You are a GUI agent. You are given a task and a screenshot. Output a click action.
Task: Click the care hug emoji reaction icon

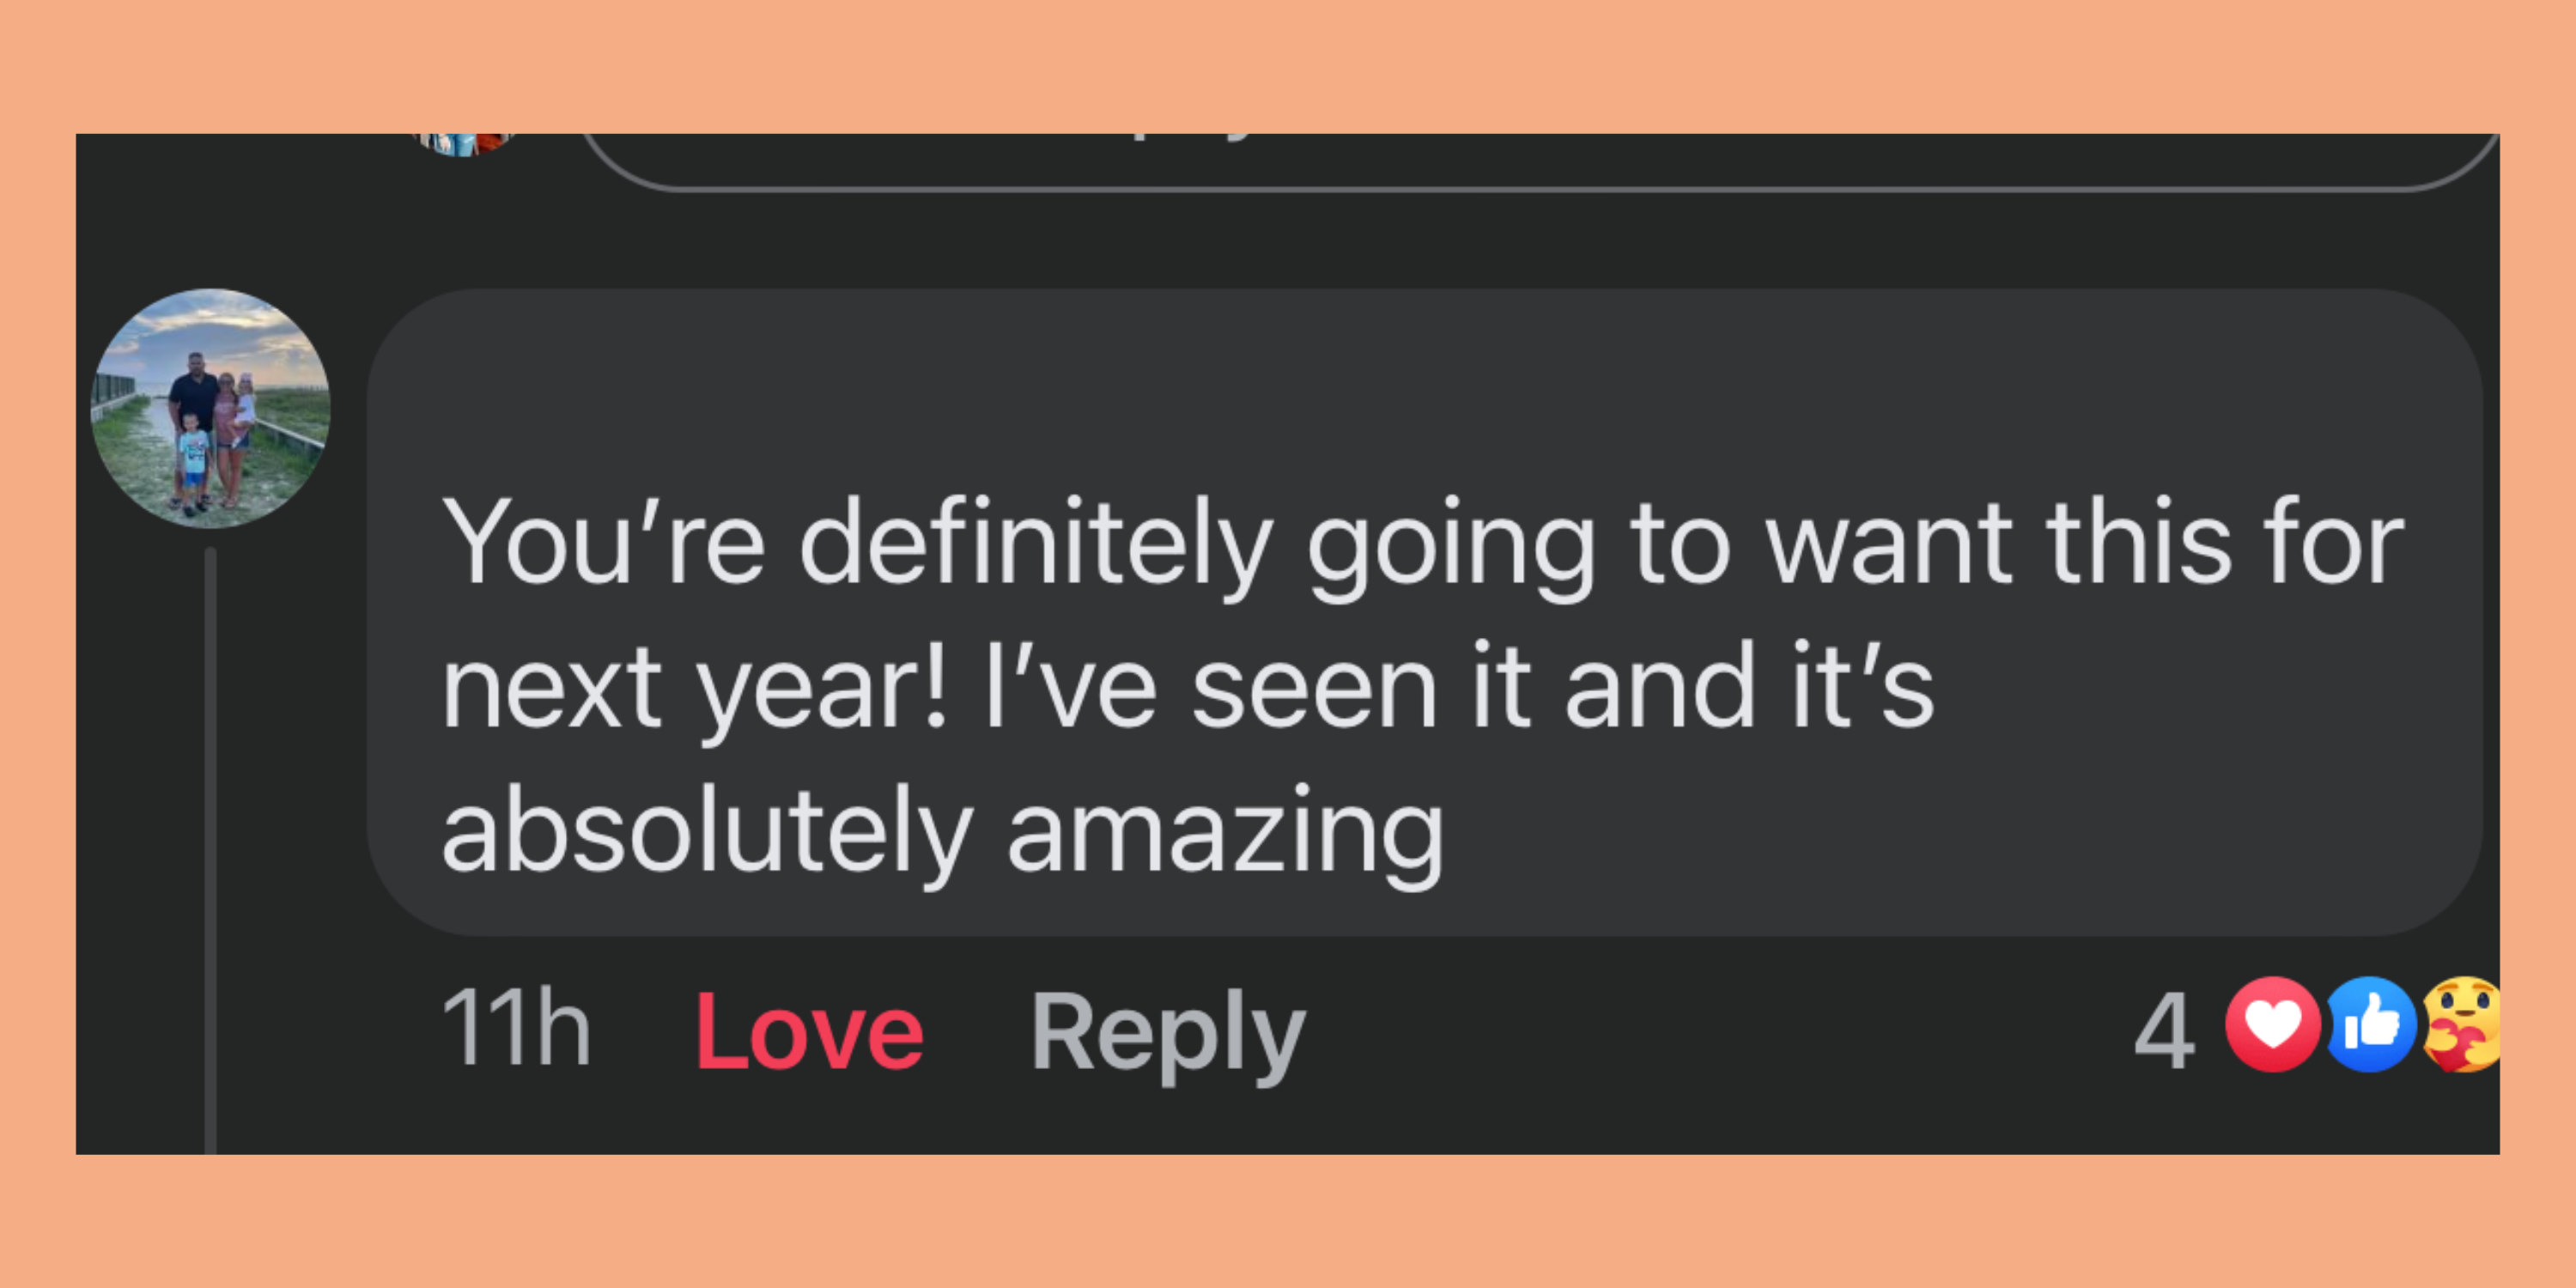2462,1025
